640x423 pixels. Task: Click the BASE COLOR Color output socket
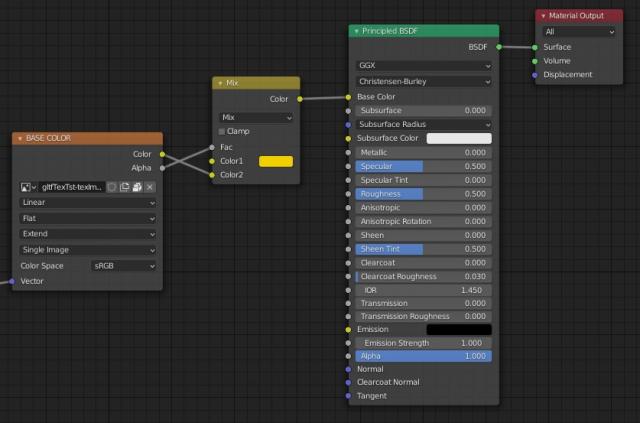162,154
